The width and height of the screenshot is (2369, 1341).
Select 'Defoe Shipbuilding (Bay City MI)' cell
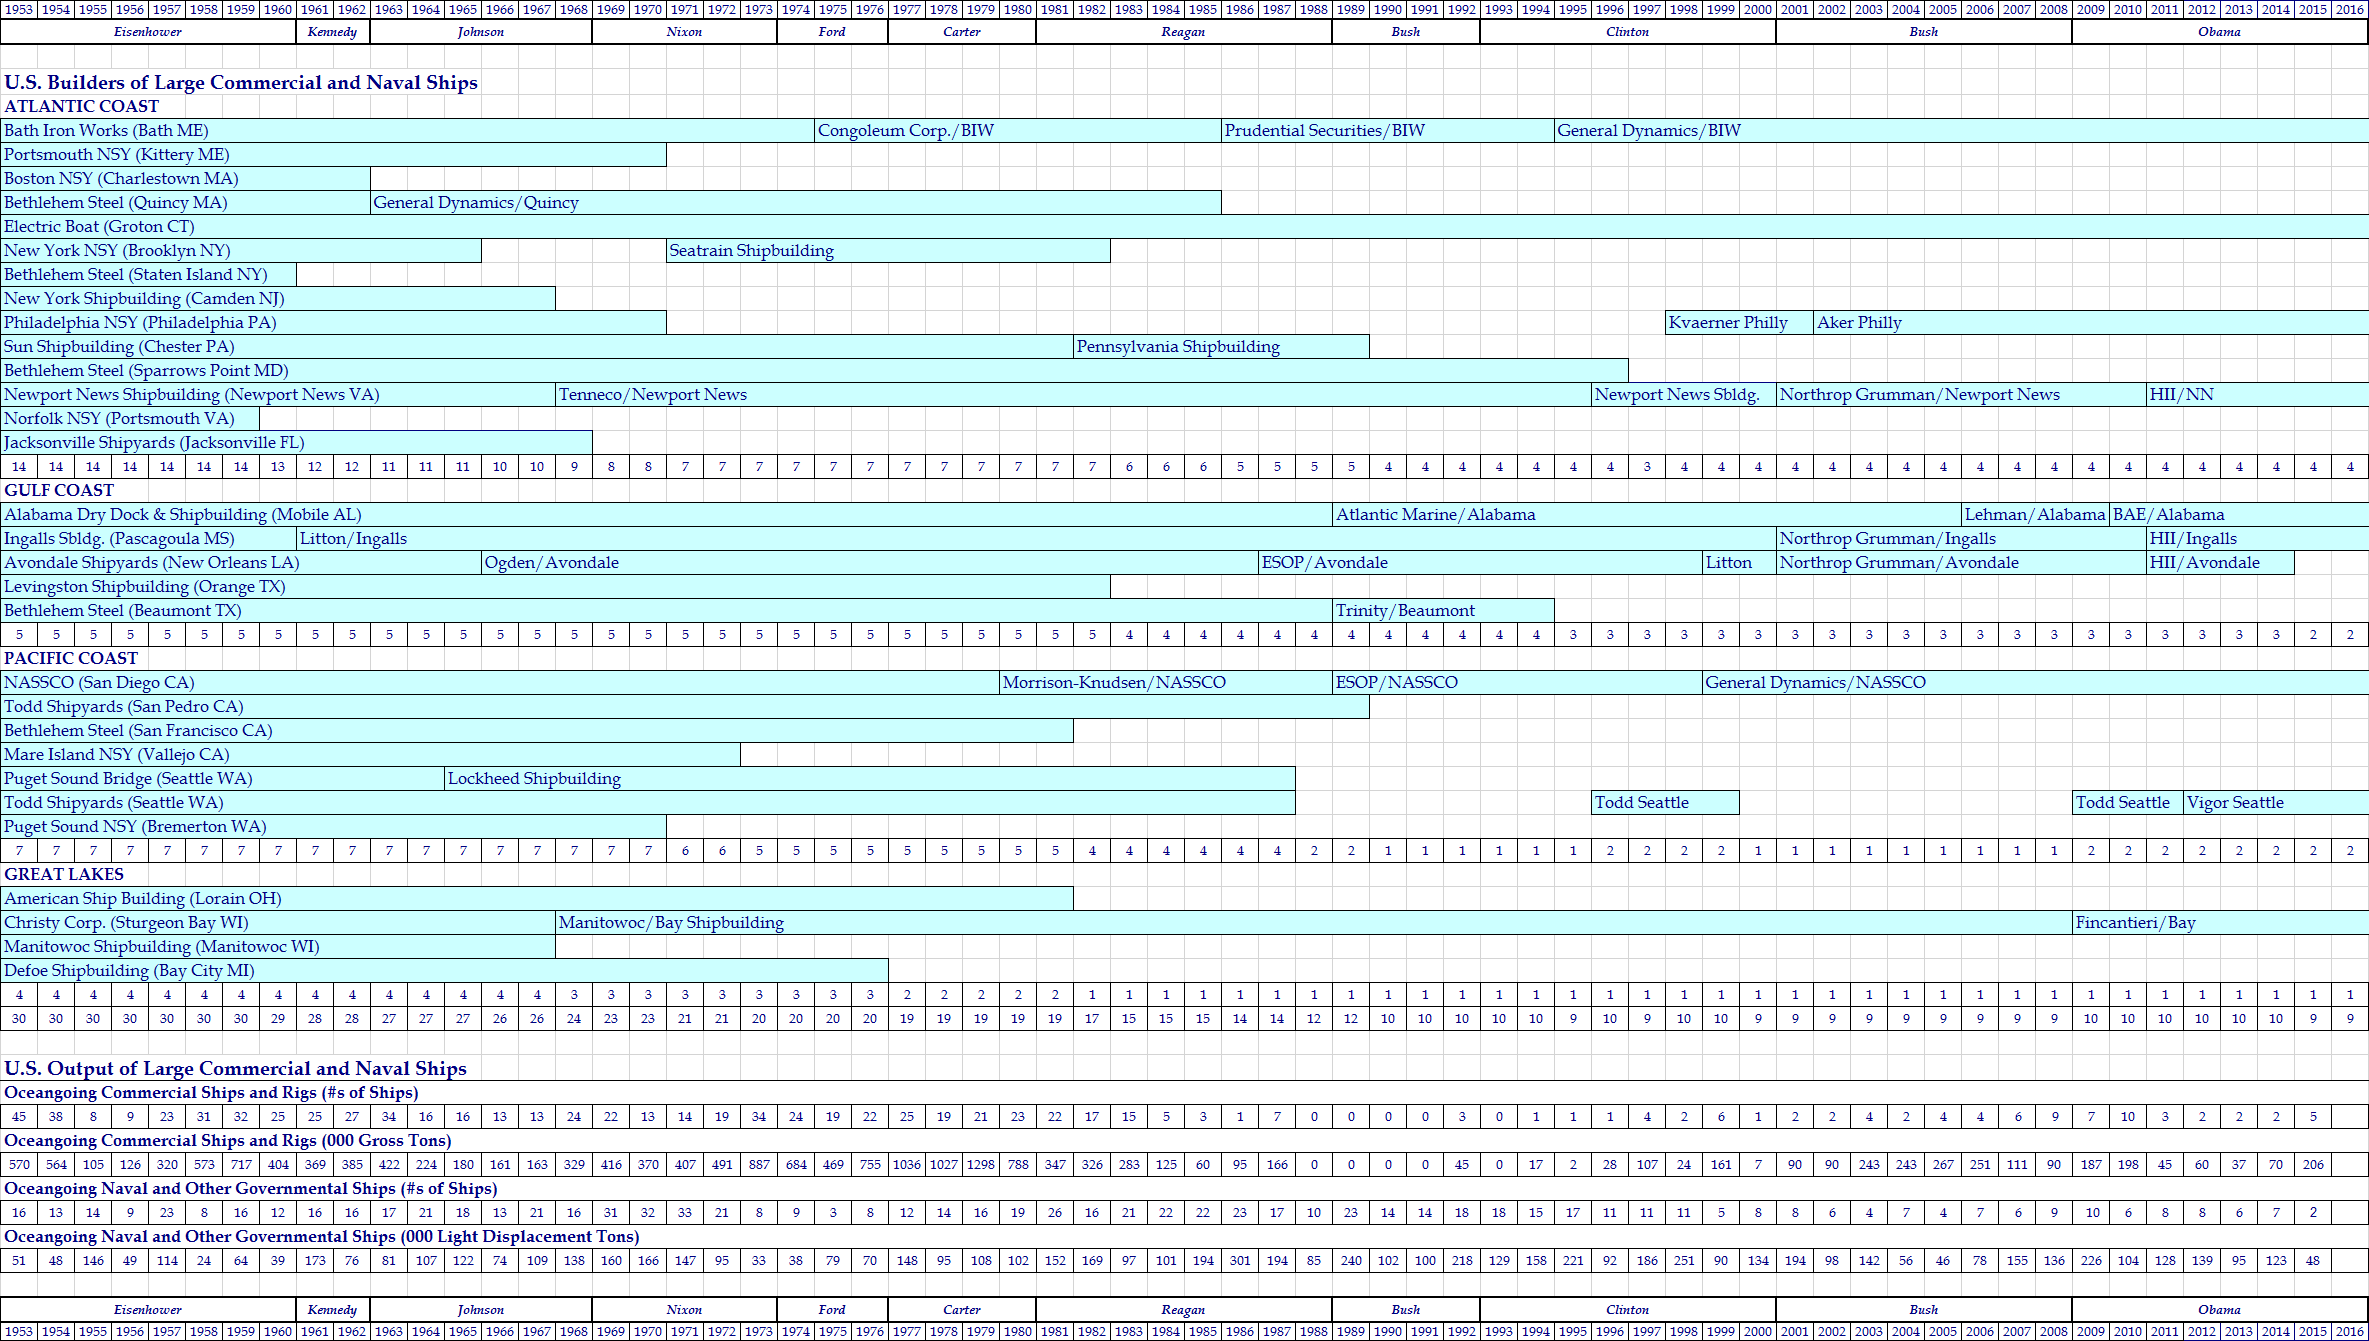click(x=444, y=970)
